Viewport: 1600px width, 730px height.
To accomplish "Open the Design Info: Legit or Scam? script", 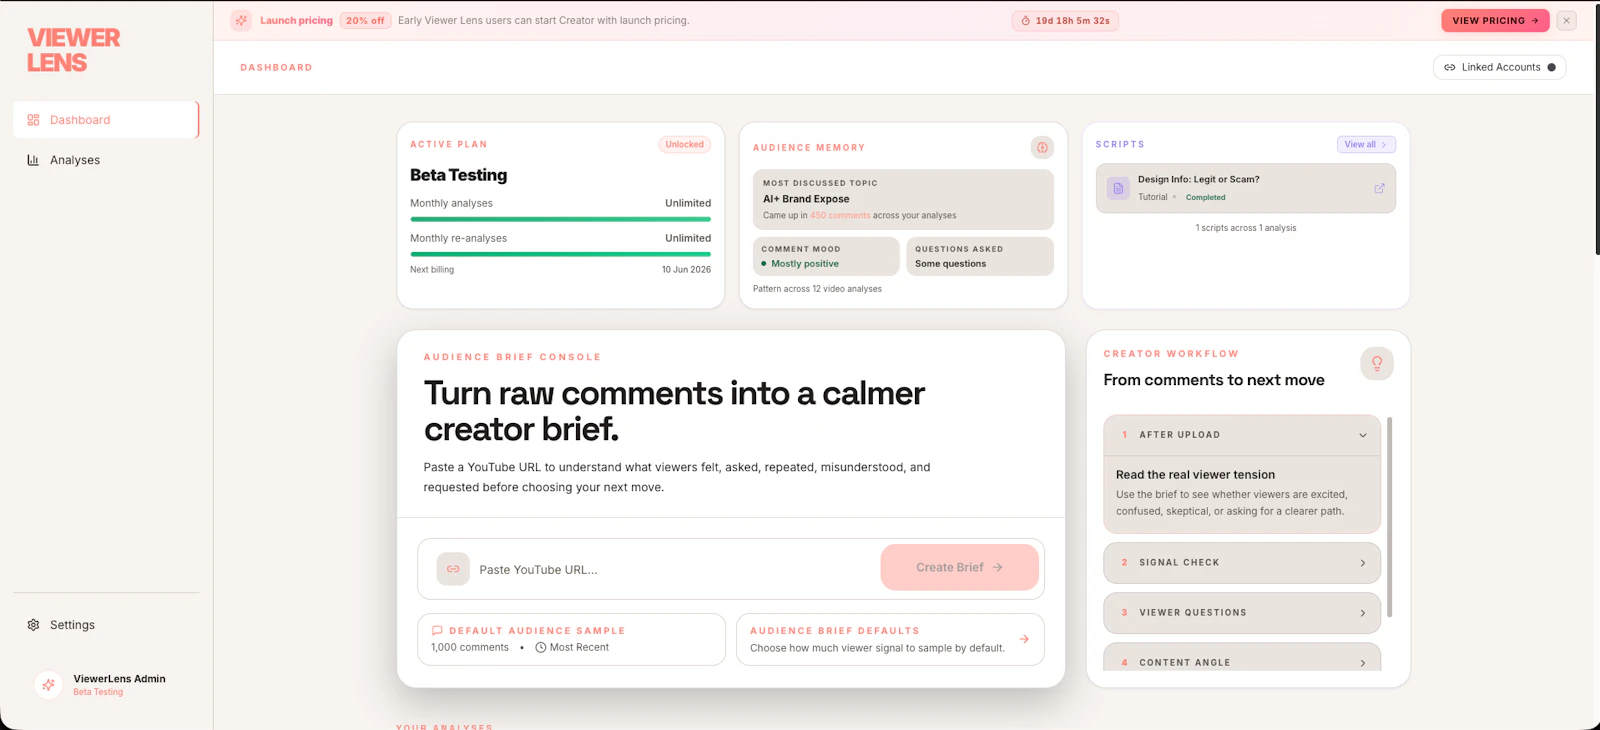I will pyautogui.click(x=1246, y=189).
